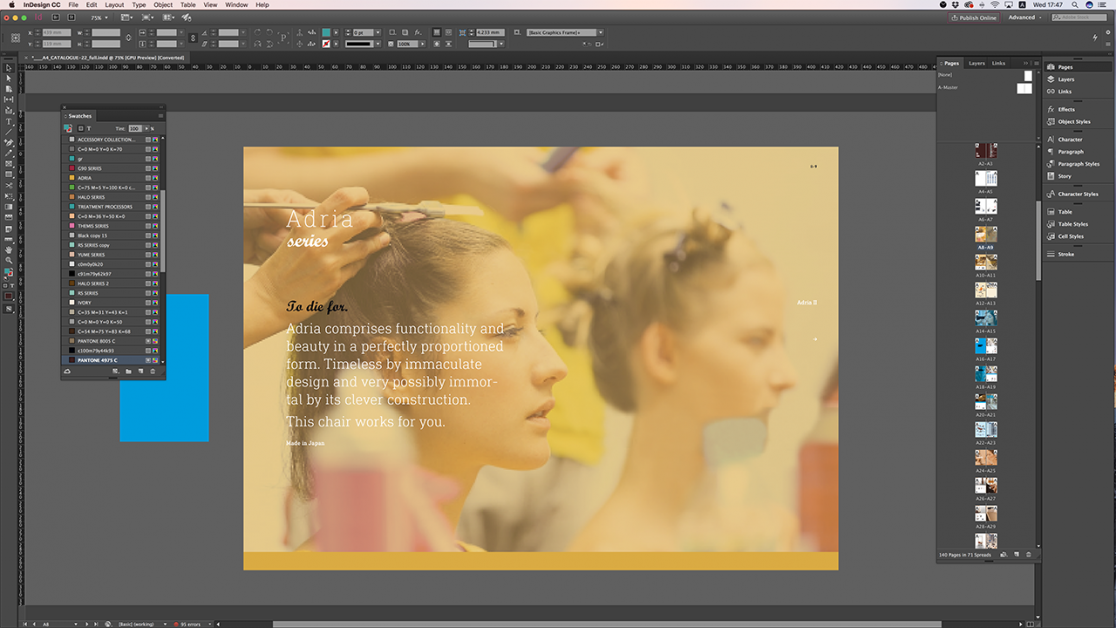Viewport: 1116px width, 628px height.
Task: Toggle the fill and stroke selector in Swatches
Action: coord(68,128)
